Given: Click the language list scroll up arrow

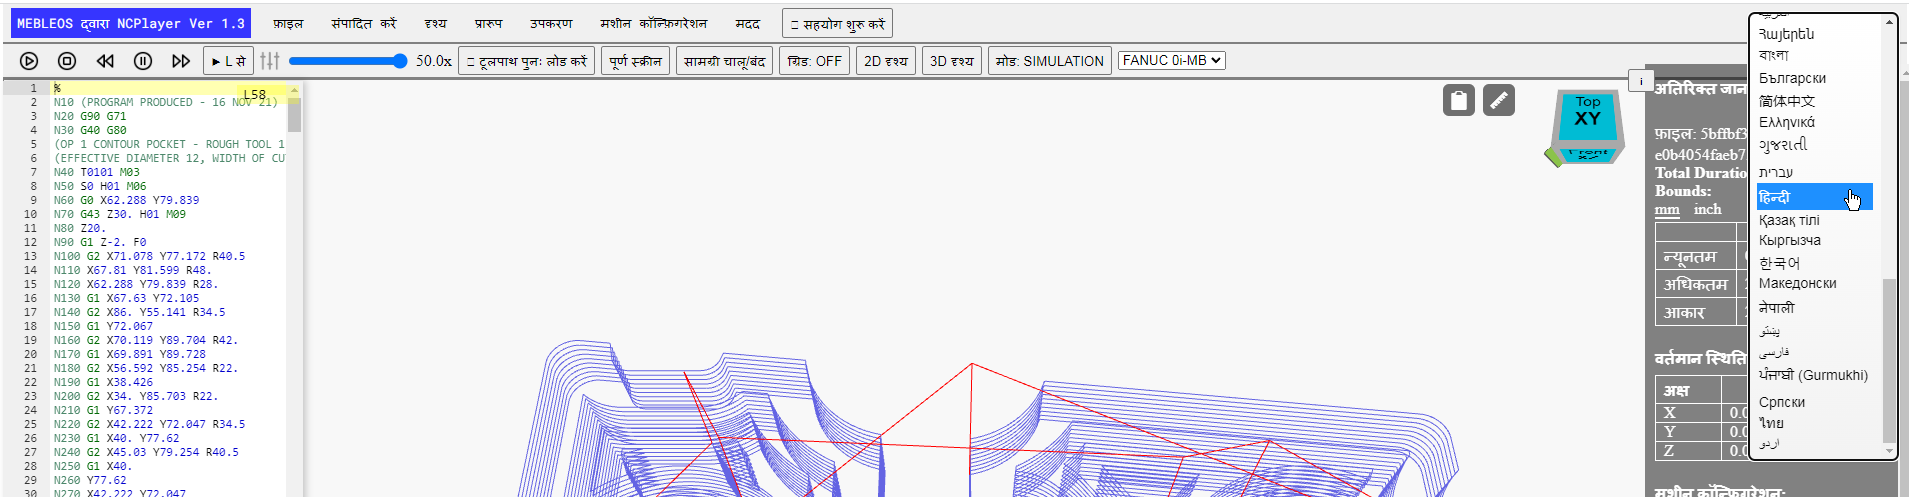Looking at the screenshot, I should coord(1889,22).
